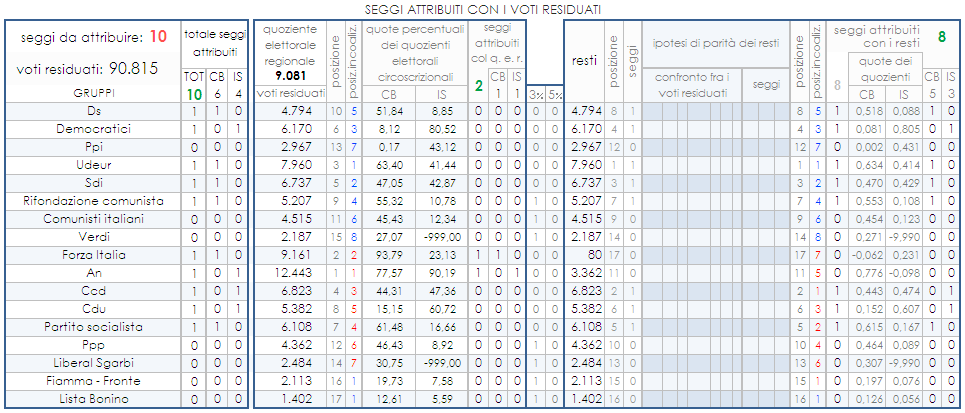965x413 pixels.
Task: Click the green total 10 under TOT
Action: tap(193, 93)
